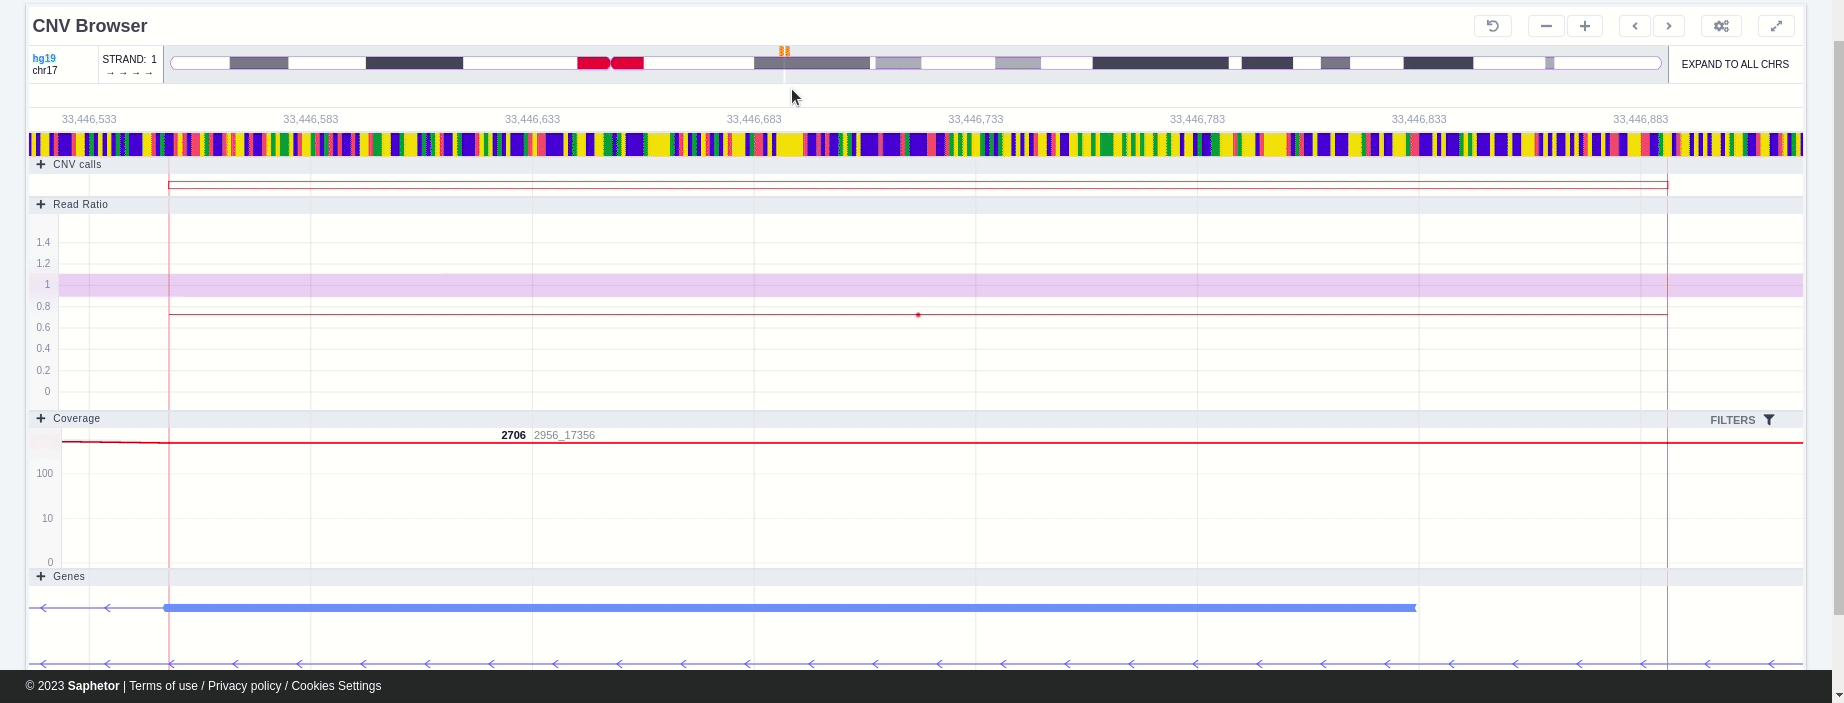
Task: Zoom in with the plus button
Action: pos(1585,26)
